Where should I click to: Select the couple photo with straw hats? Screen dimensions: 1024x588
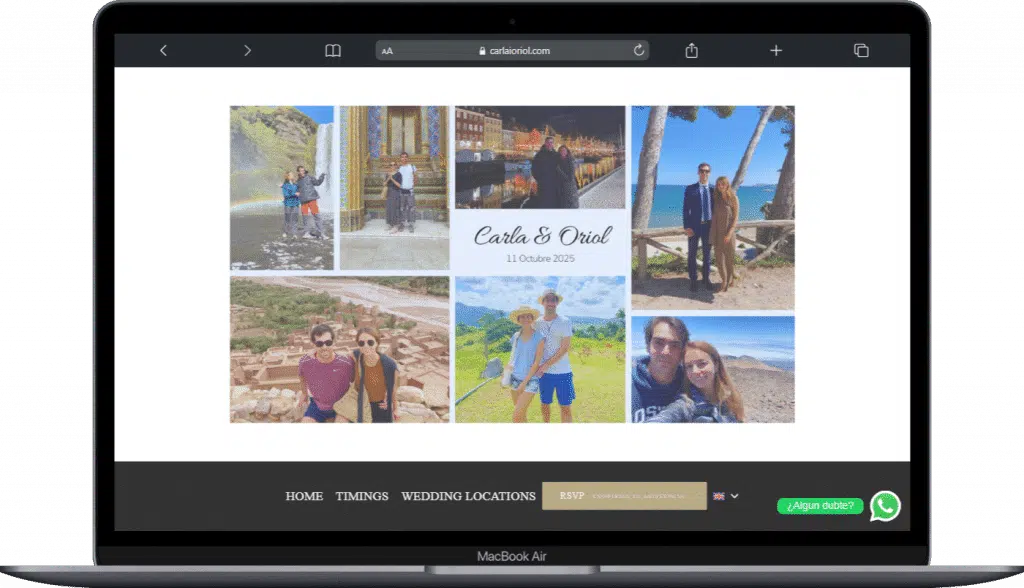click(540, 349)
